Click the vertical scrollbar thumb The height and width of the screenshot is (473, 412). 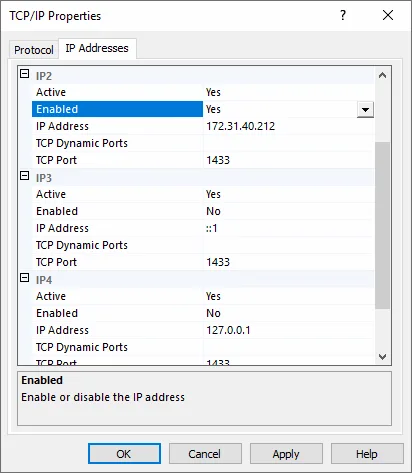[382, 225]
